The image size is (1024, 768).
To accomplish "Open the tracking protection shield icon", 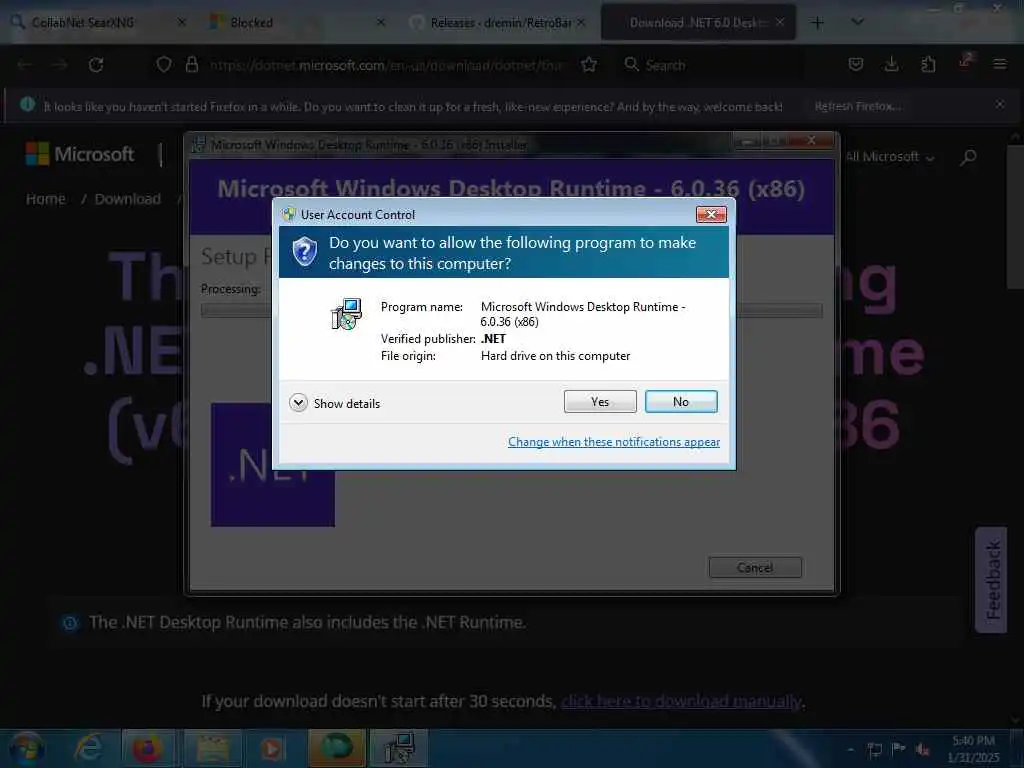I will [x=164, y=65].
